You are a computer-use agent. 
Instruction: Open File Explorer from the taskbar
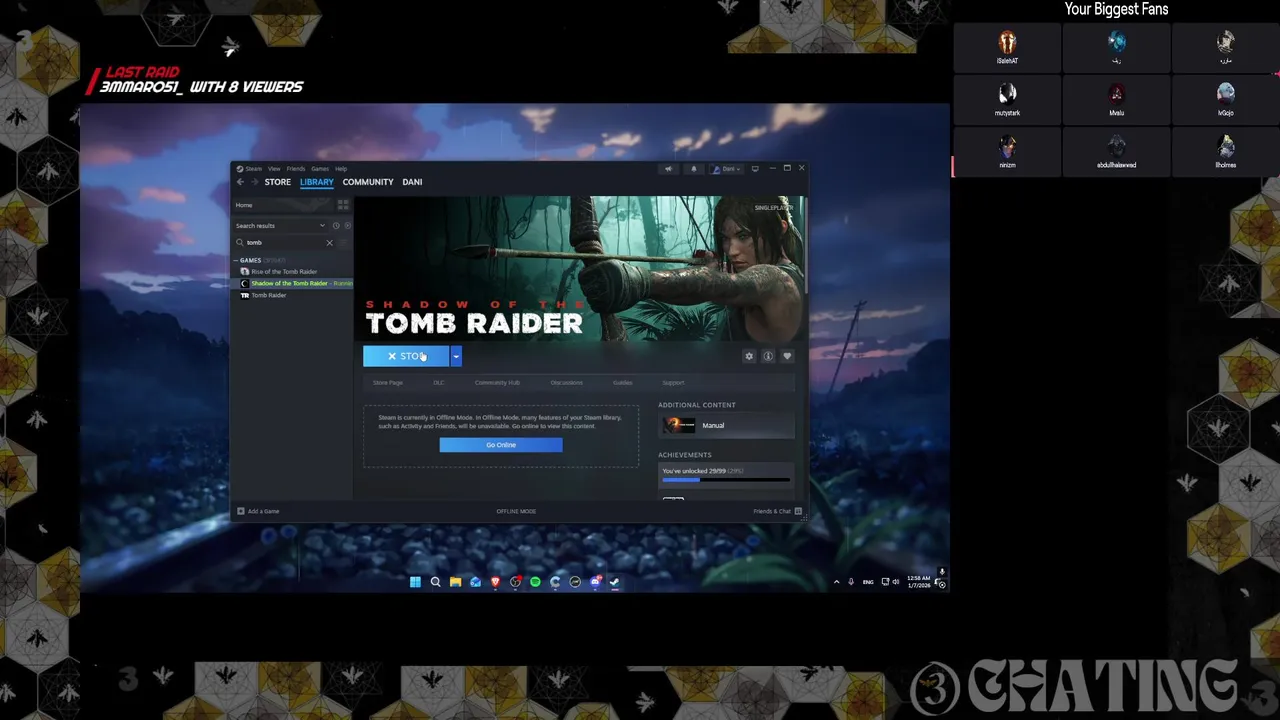pos(455,582)
